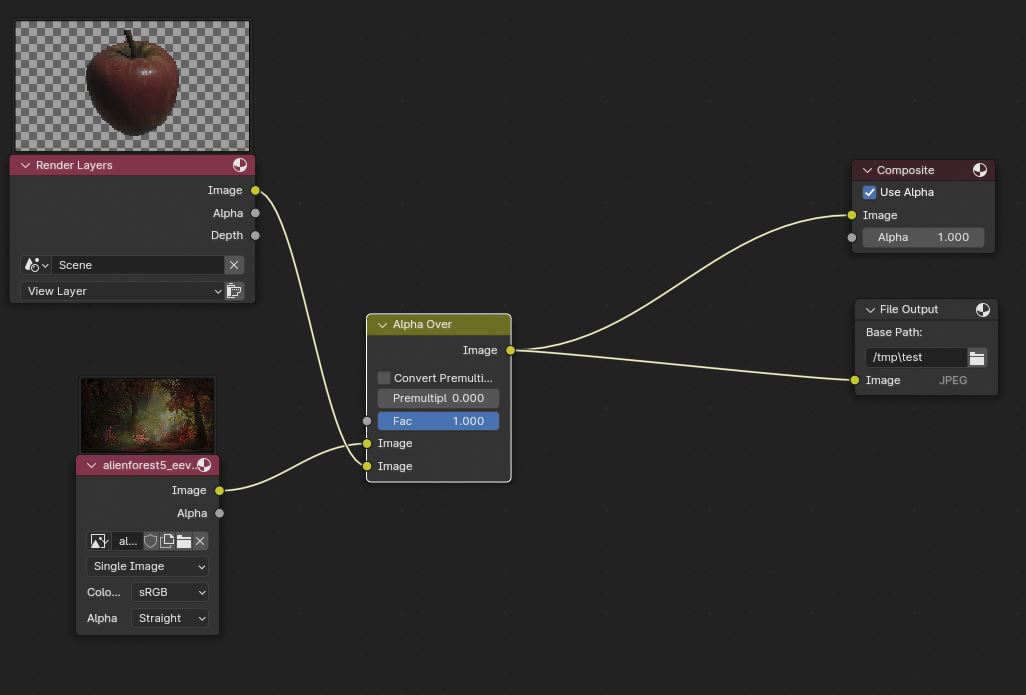Collapse the File Output node

point(869,310)
